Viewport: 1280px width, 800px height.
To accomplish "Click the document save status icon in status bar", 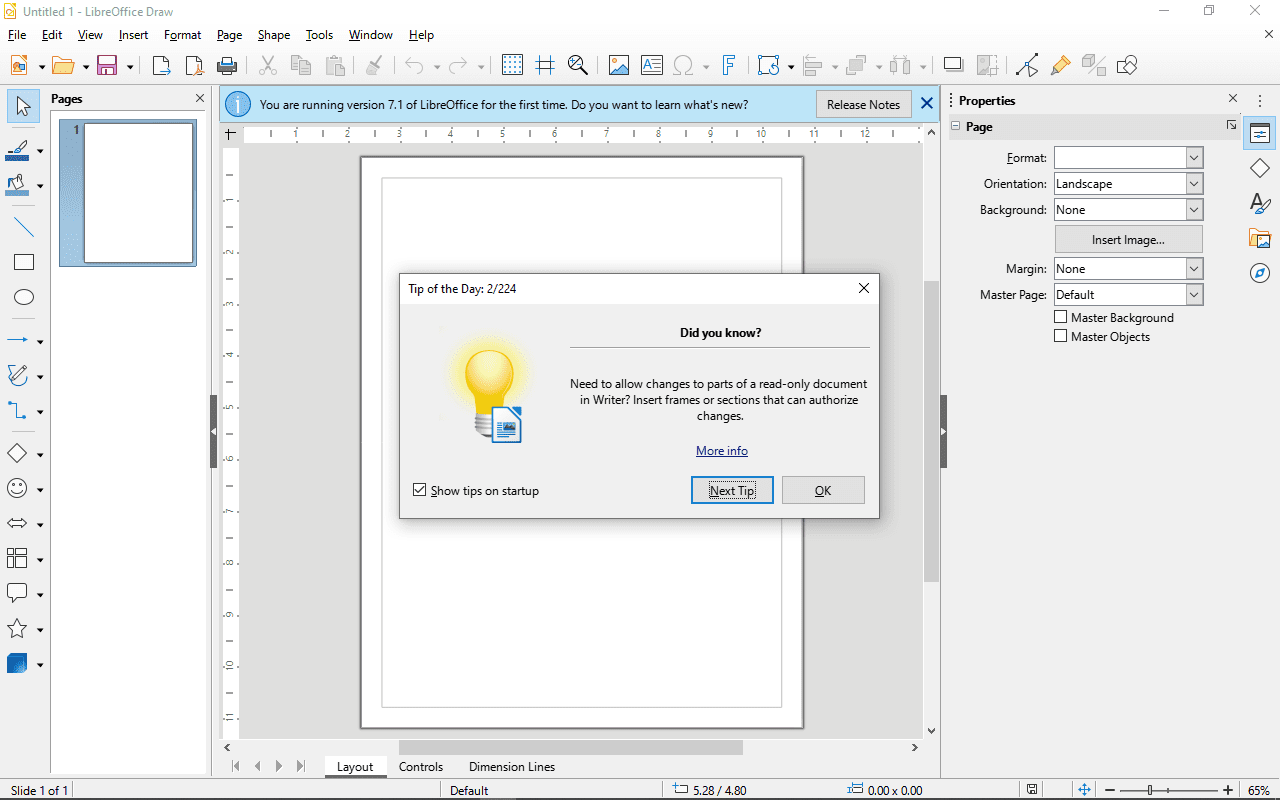I will tap(1033, 790).
